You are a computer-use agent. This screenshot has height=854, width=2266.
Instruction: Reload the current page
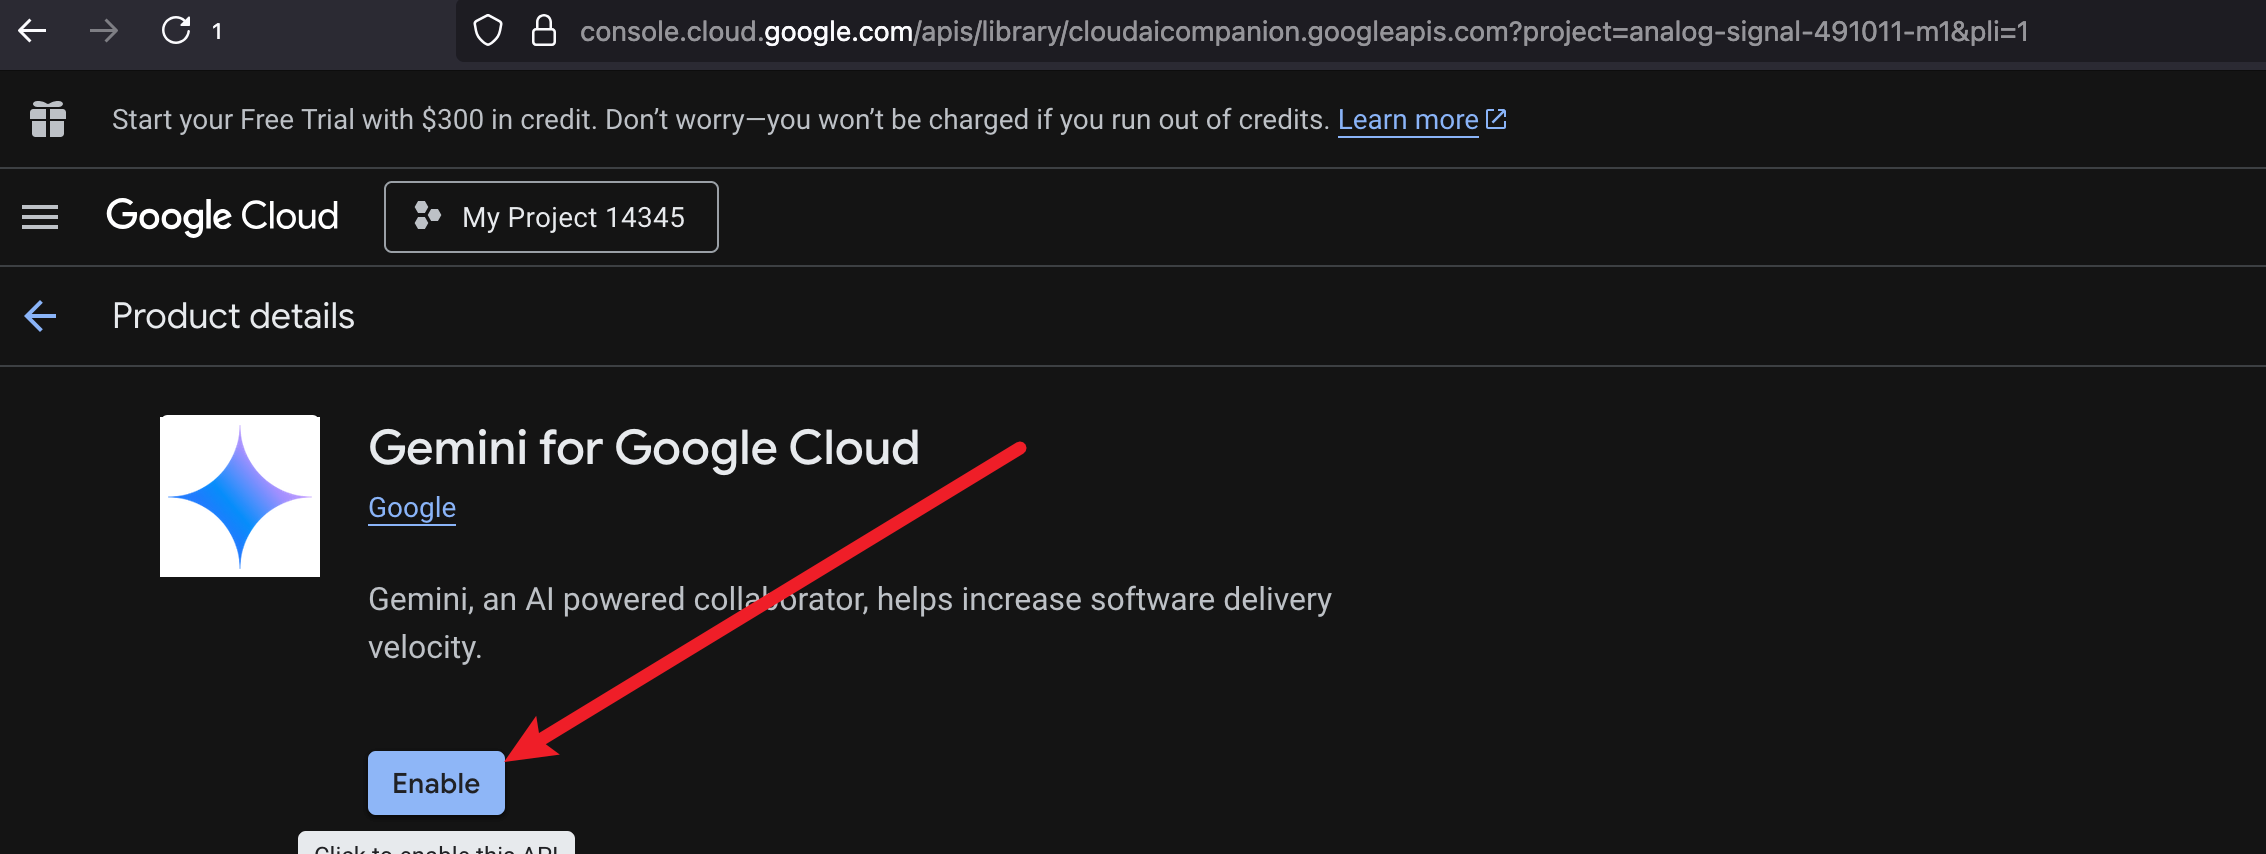(176, 31)
